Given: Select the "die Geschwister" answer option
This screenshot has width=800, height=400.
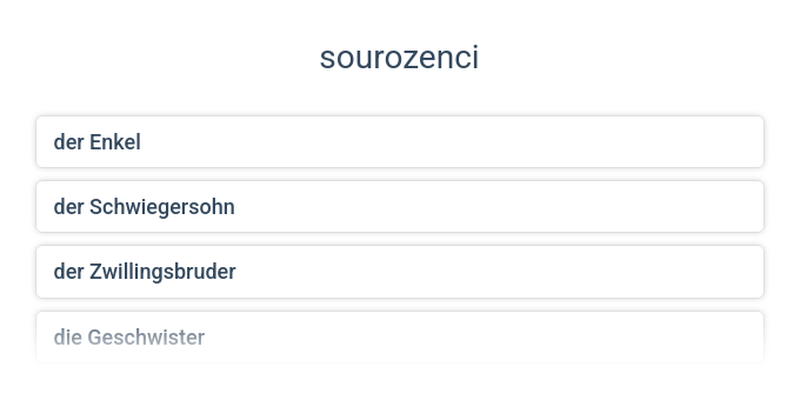Looking at the screenshot, I should (x=400, y=337).
